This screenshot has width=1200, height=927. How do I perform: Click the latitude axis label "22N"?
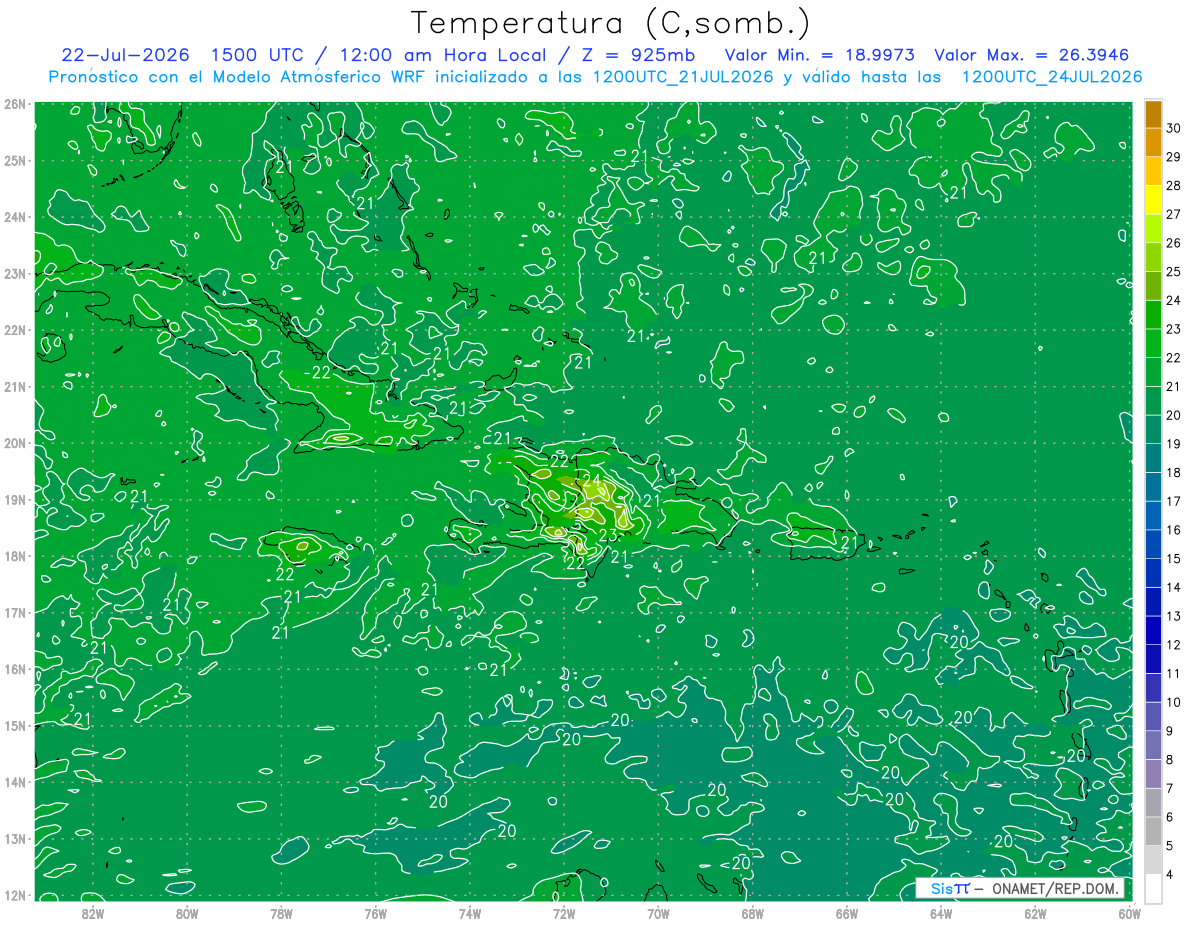pos(14,330)
